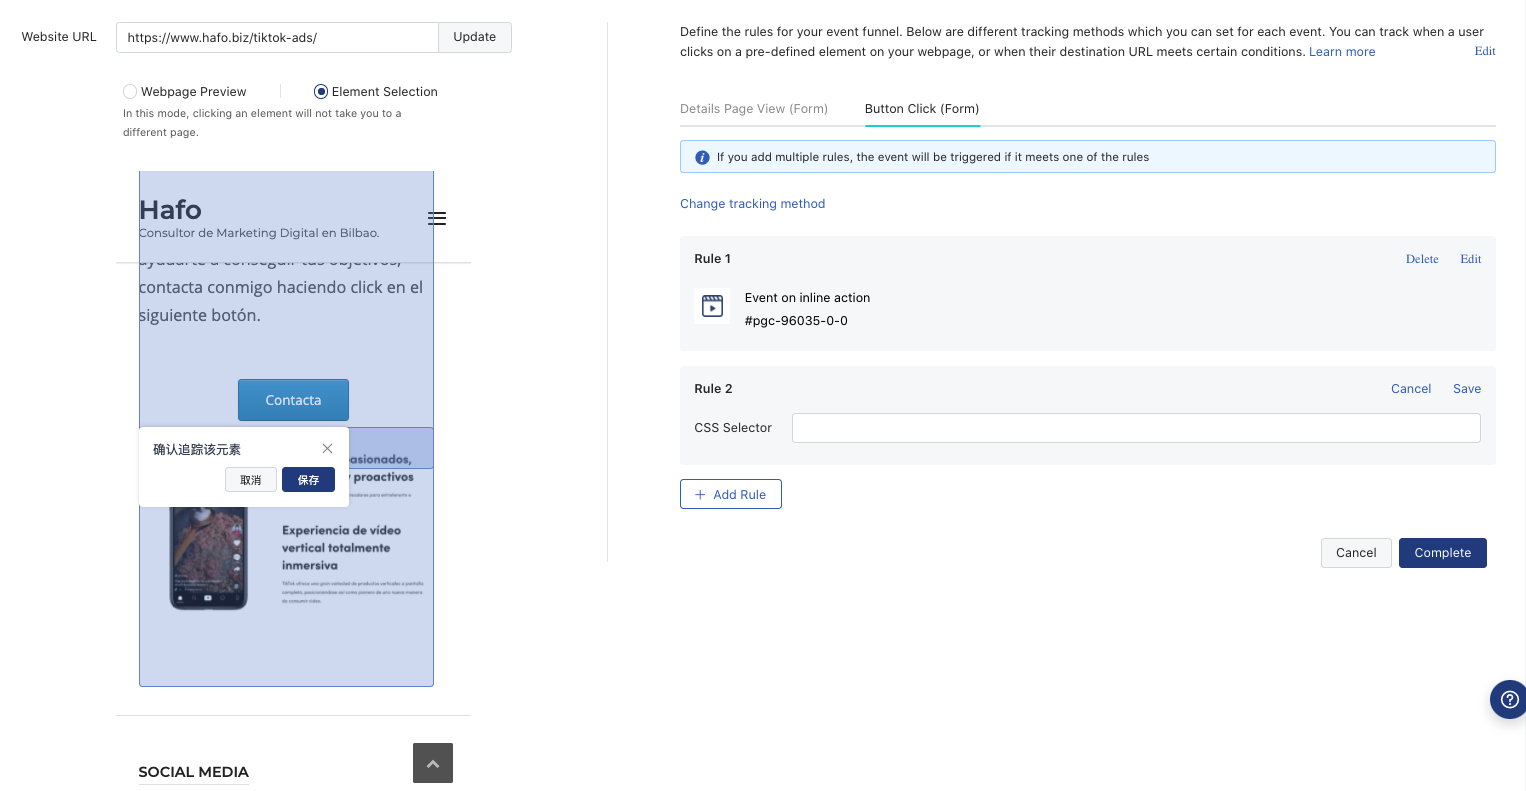This screenshot has height=791, width=1526.
Task: Click the plus icon on Add Rule
Action: tap(700, 494)
